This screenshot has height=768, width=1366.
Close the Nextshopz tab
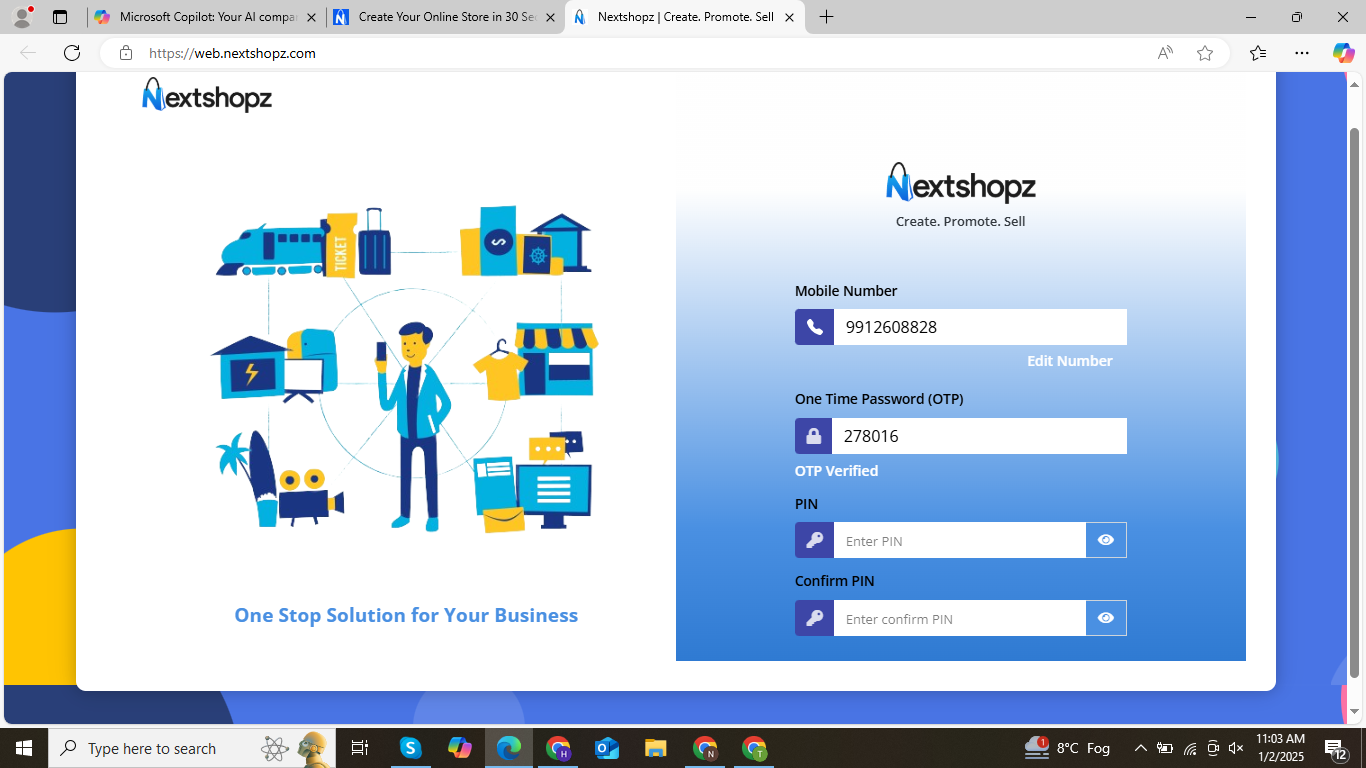[x=789, y=17]
